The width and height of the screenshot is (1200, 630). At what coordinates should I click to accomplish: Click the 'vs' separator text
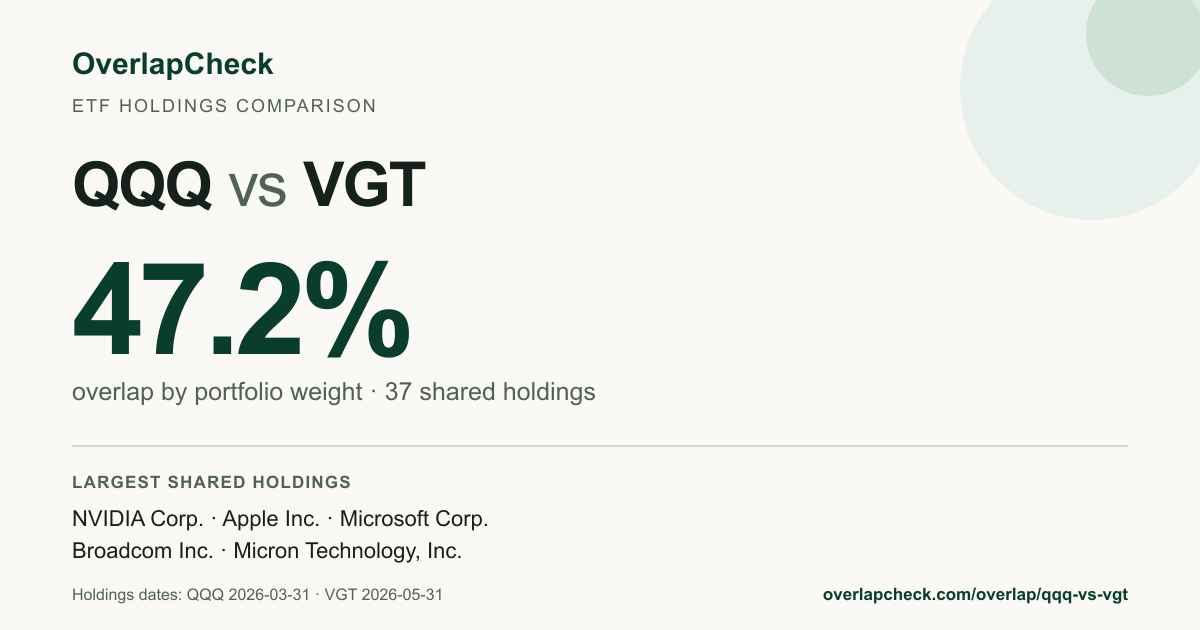[258, 190]
